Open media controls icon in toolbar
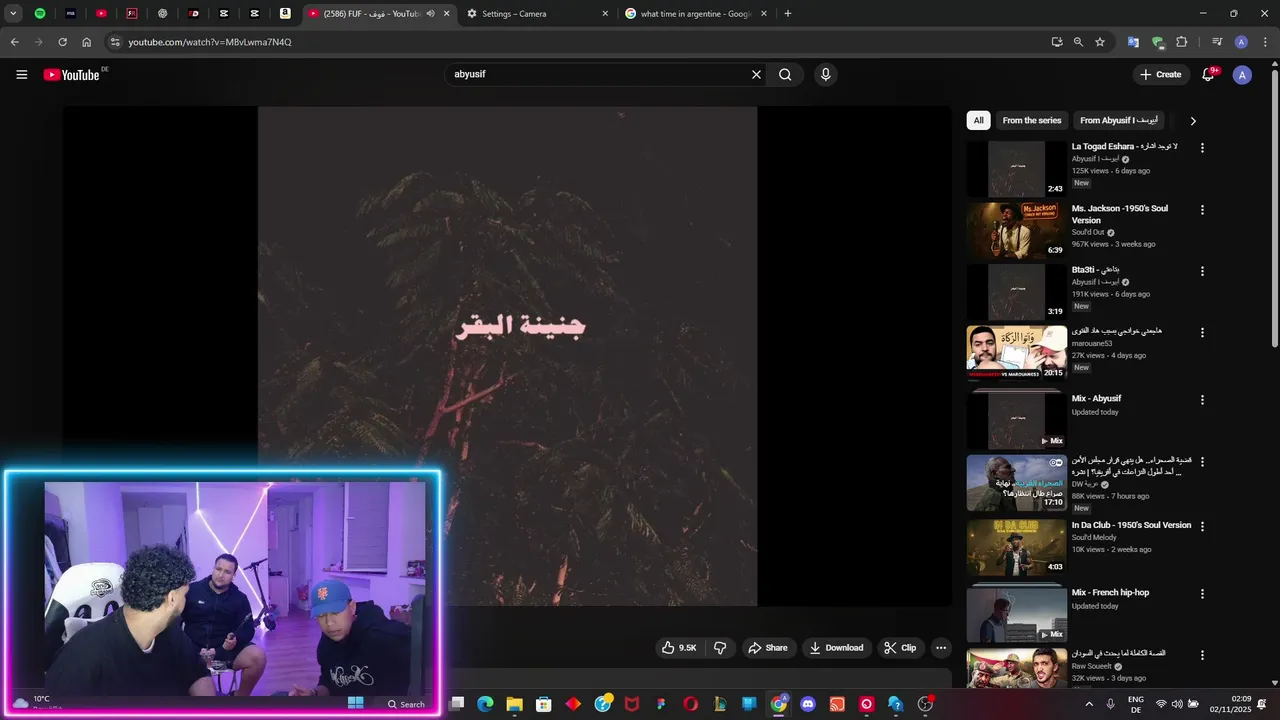The height and width of the screenshot is (720, 1280). [1217, 42]
